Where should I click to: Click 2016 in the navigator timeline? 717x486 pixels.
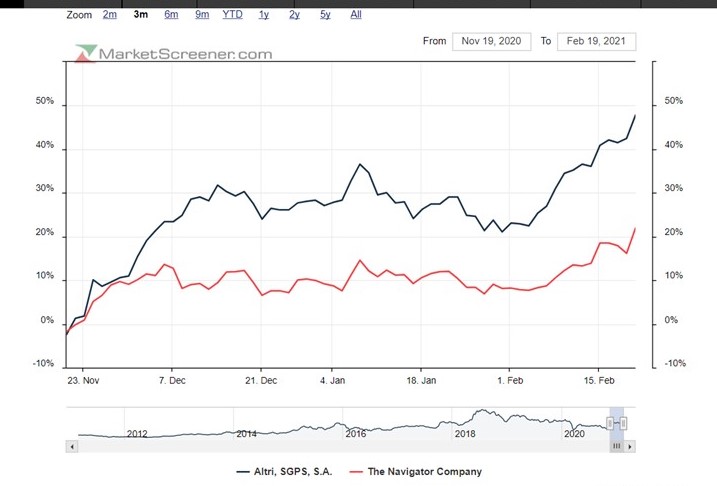pyautogui.click(x=356, y=433)
